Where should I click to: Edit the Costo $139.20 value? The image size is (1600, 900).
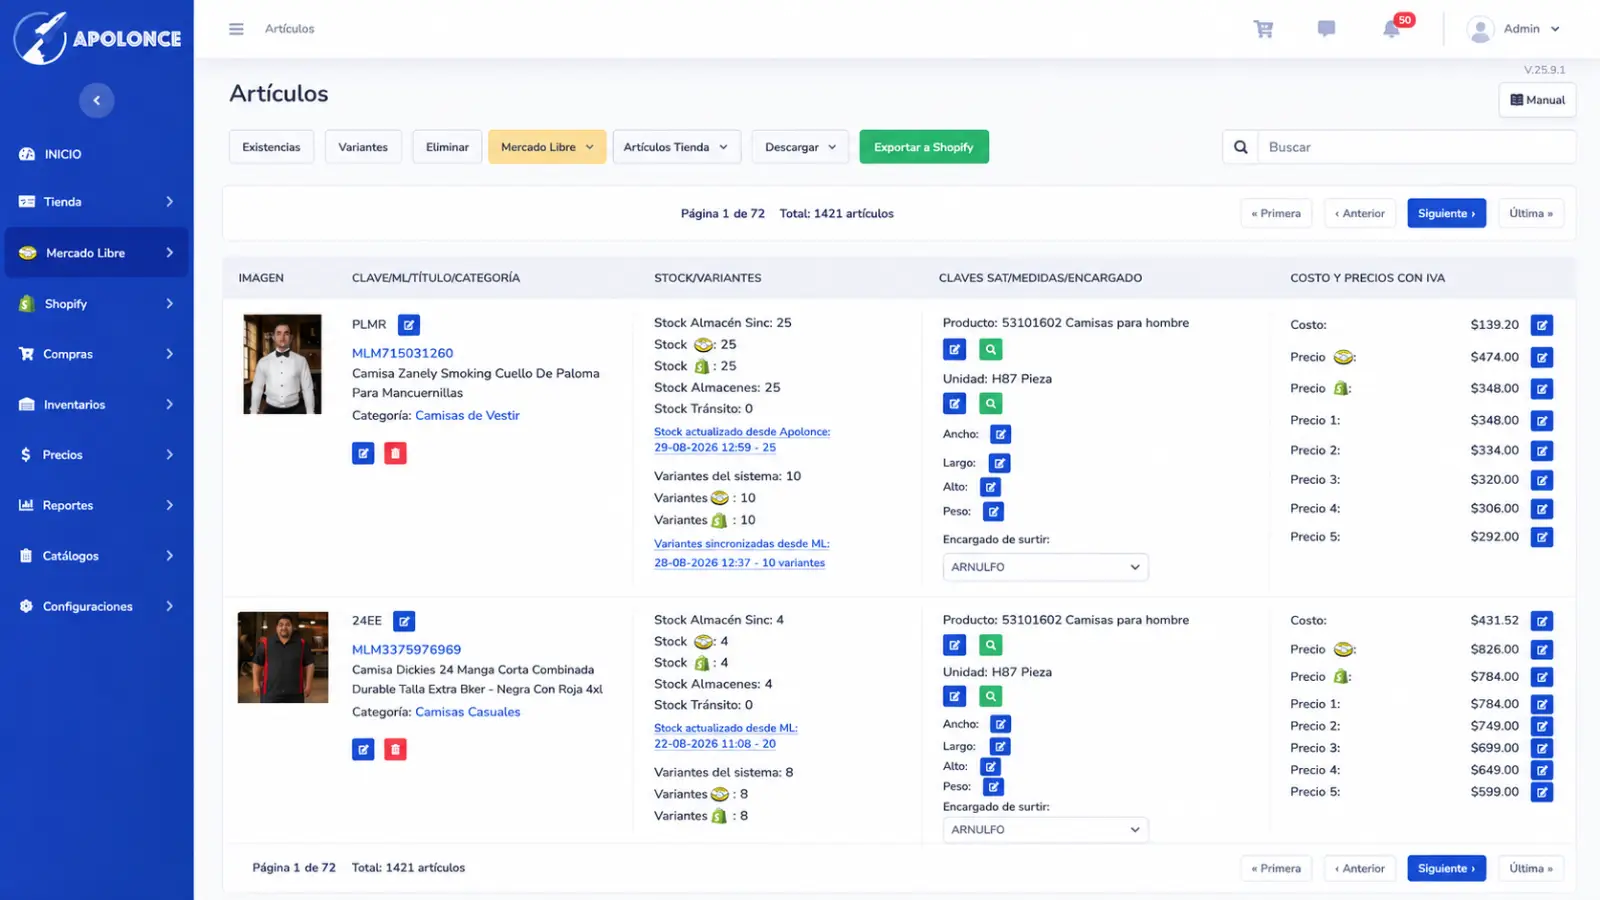tap(1542, 325)
